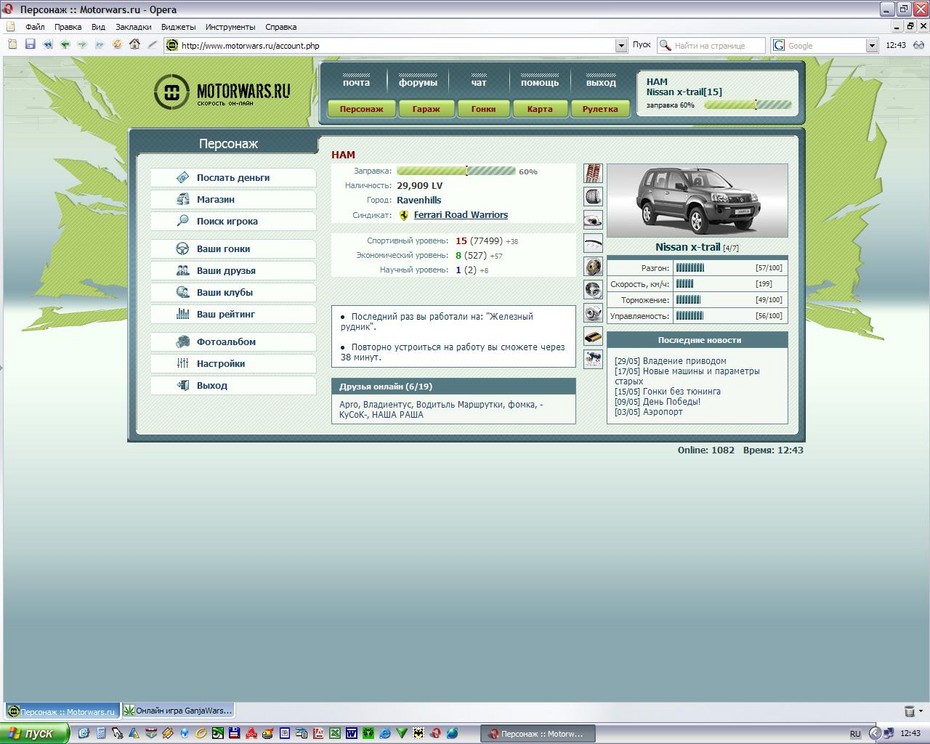Click the Motorwars.ru logo
The image size is (930, 744).
(x=222, y=92)
